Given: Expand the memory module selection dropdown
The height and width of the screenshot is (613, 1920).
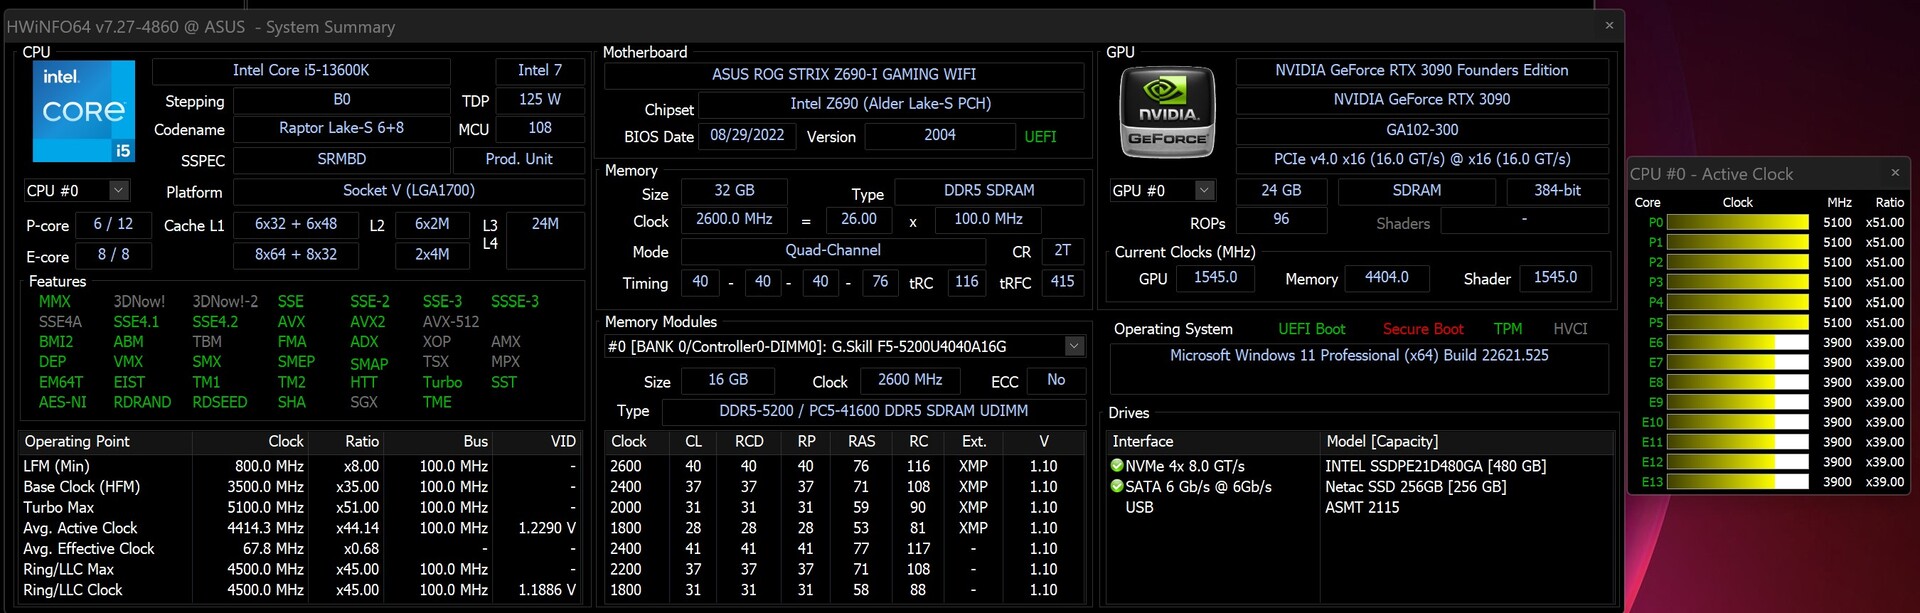Looking at the screenshot, I should click(1074, 346).
